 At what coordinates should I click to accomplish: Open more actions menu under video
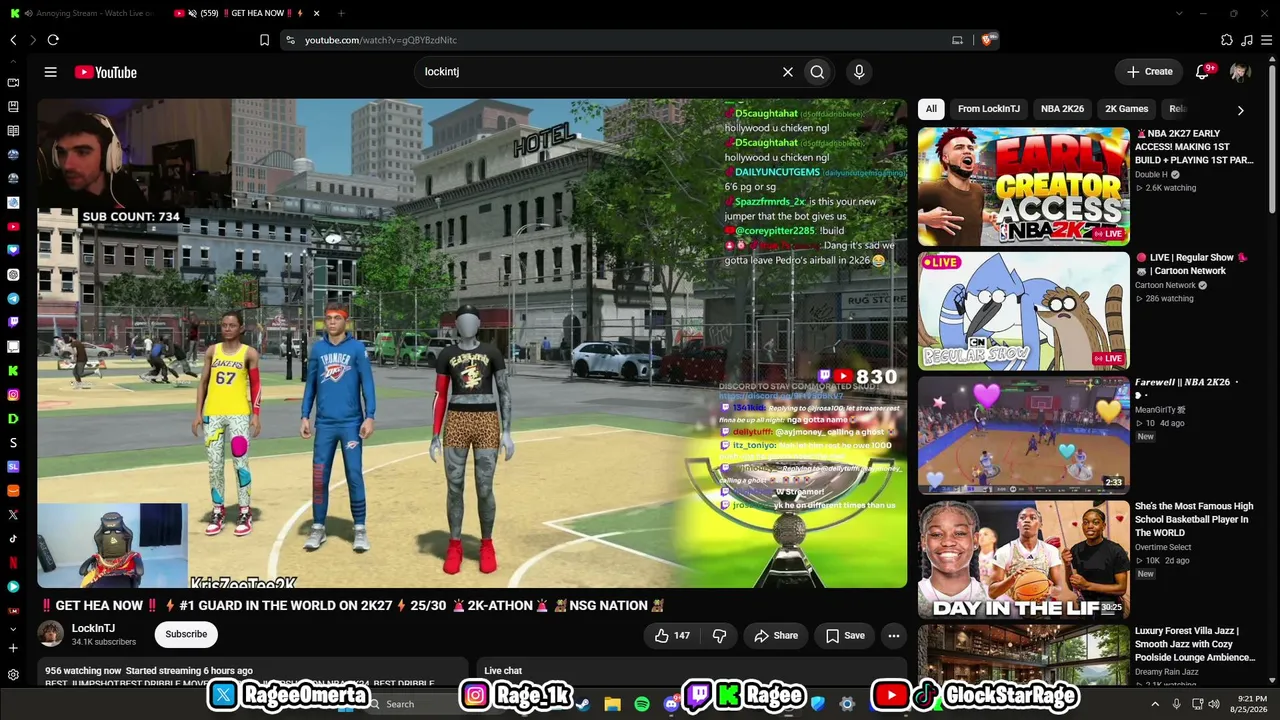point(894,635)
